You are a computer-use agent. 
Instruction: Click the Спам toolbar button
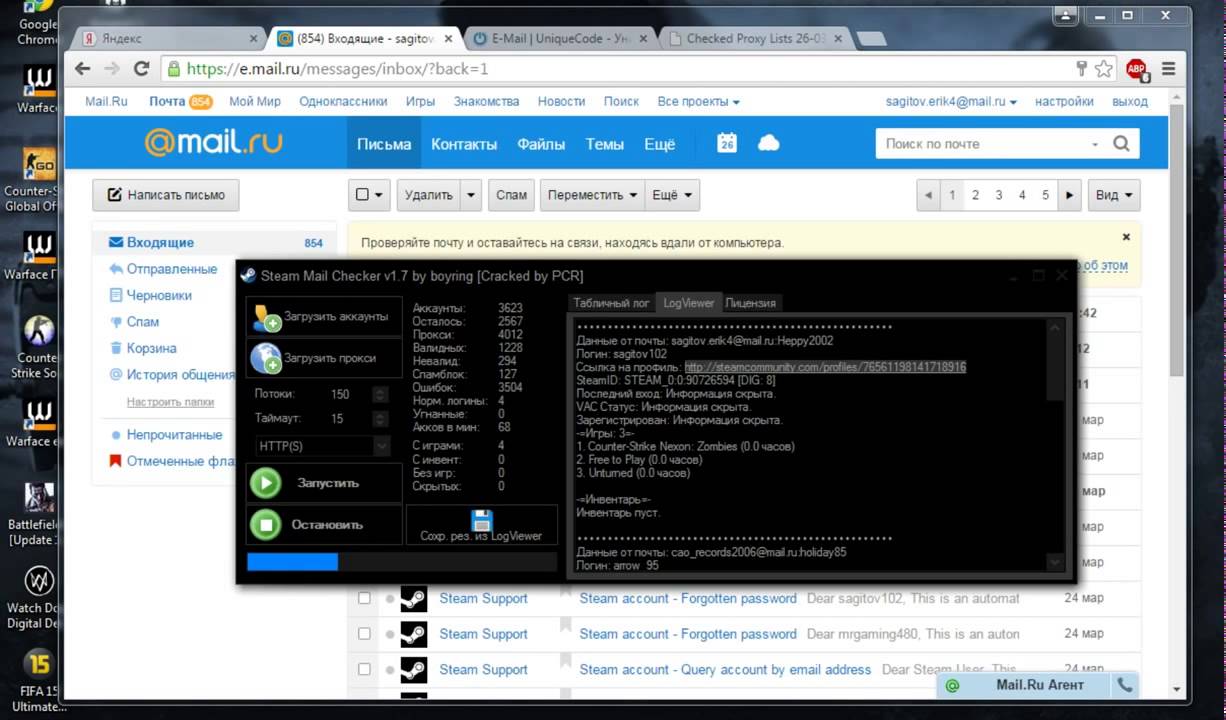(511, 195)
